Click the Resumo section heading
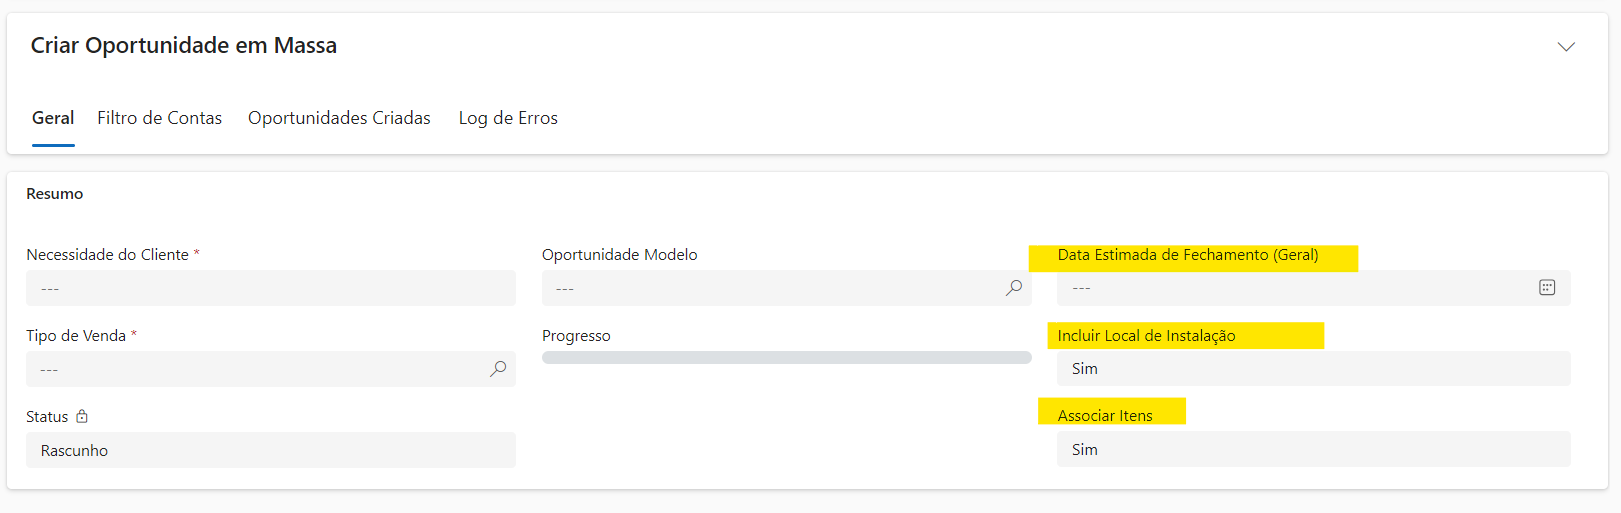The height and width of the screenshot is (513, 1621). click(x=55, y=194)
